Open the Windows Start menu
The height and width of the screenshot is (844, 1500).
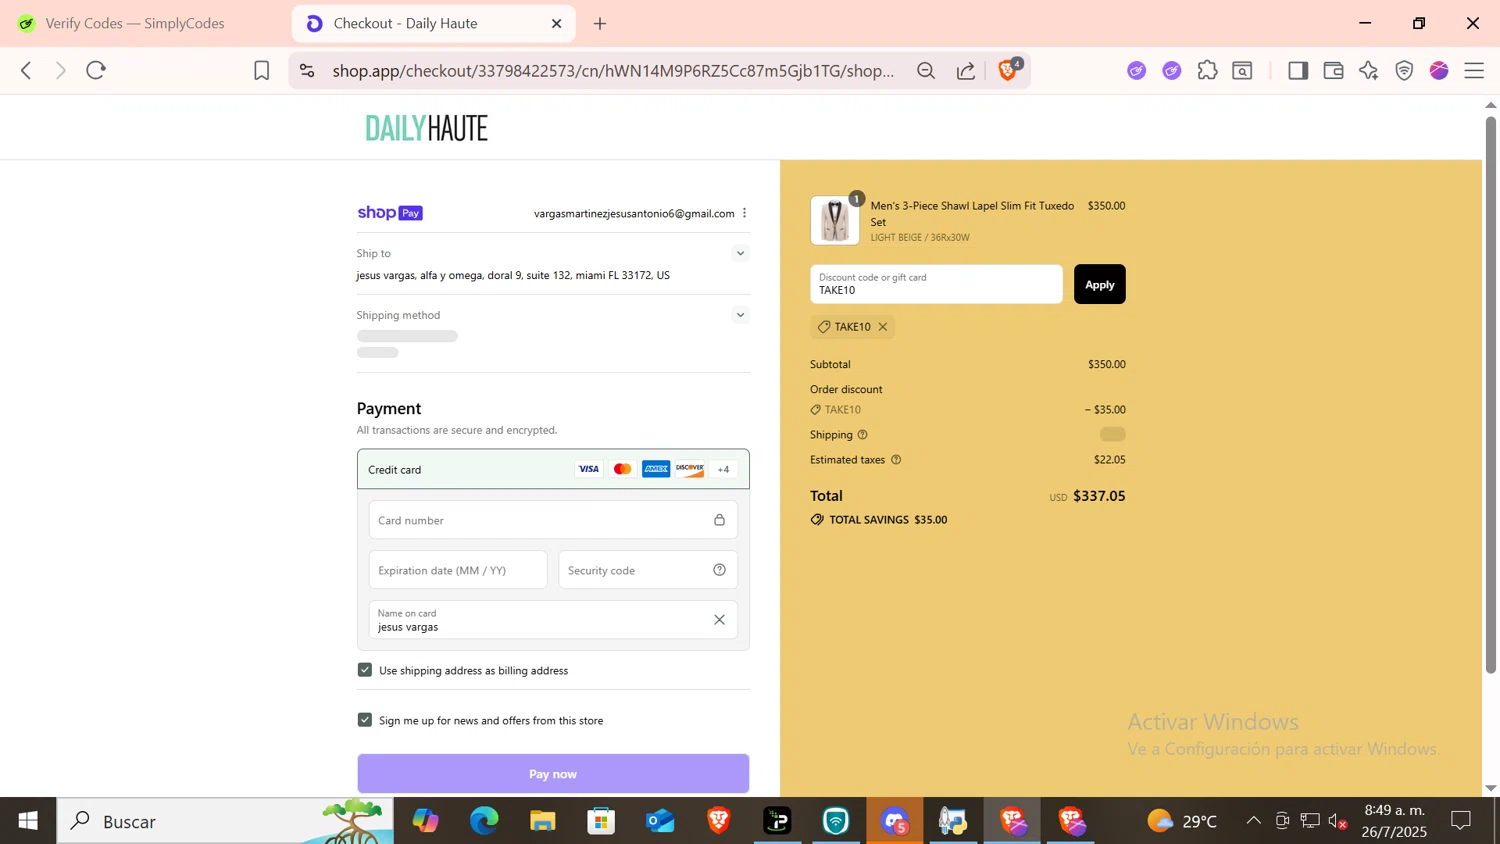28,821
